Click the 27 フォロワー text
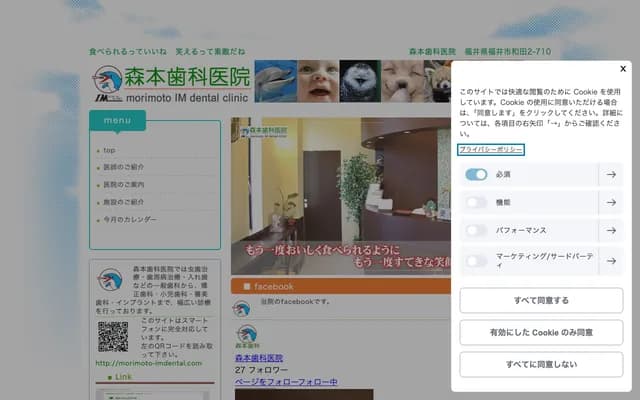 tap(261, 370)
